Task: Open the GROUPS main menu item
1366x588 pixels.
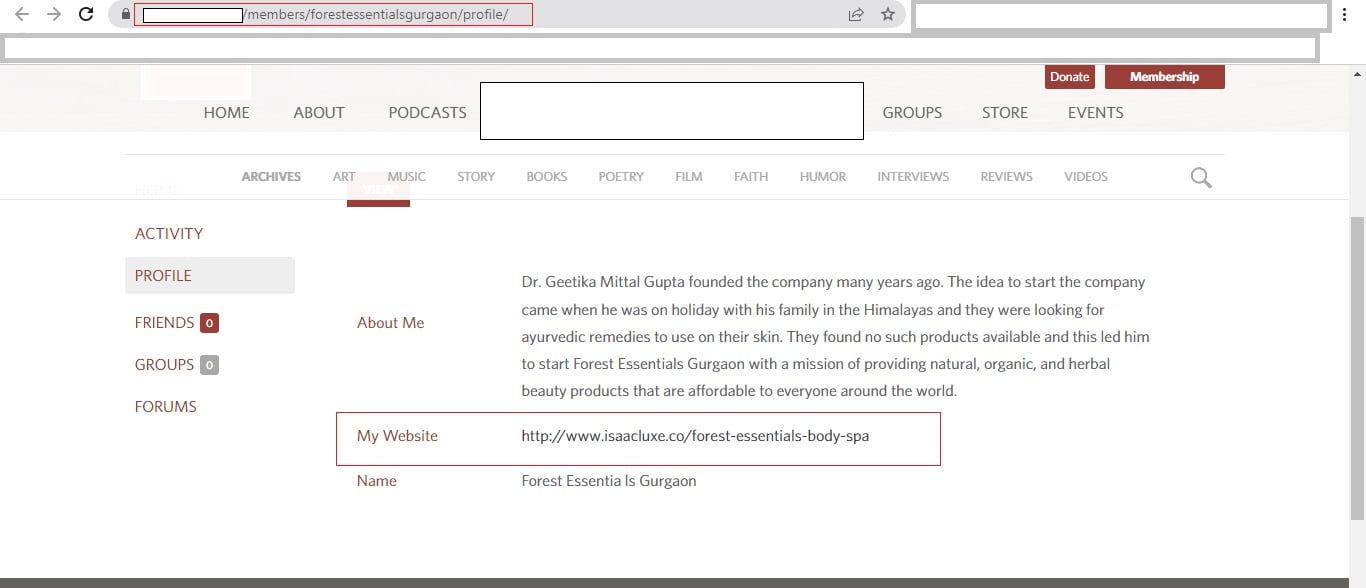Action: [x=912, y=113]
